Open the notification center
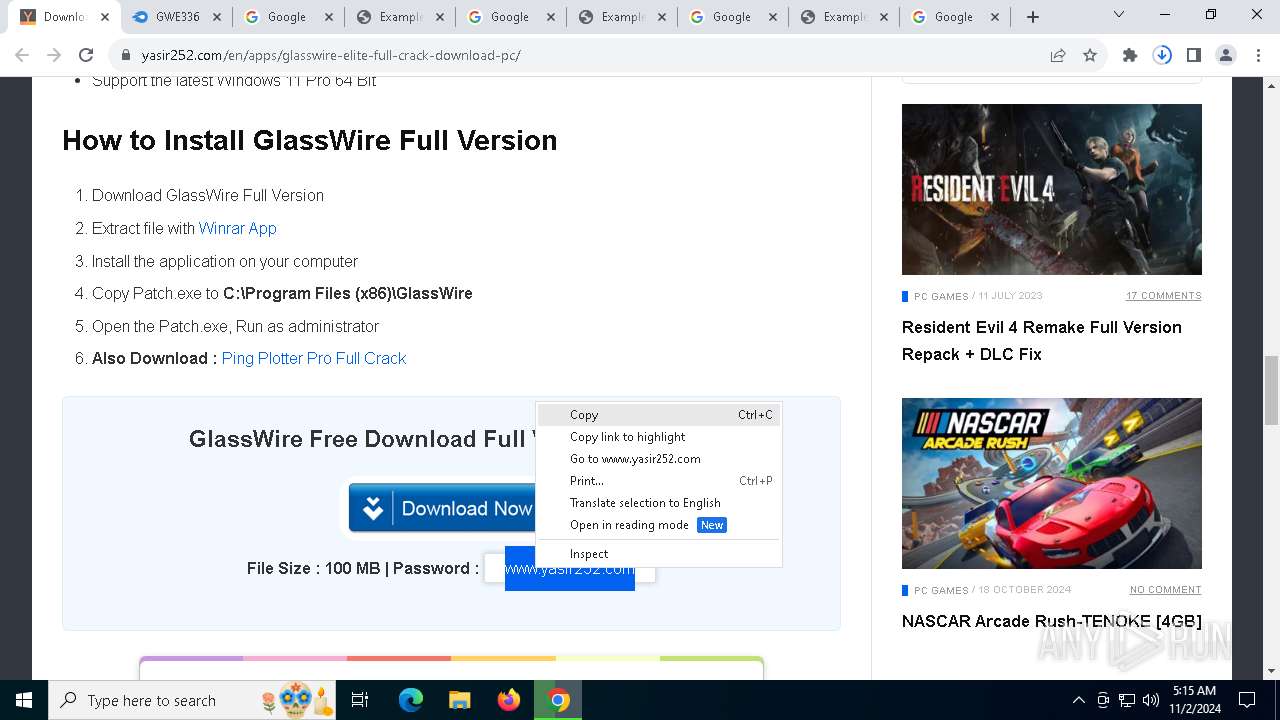Screen dimensions: 1280x720 click(1247, 700)
